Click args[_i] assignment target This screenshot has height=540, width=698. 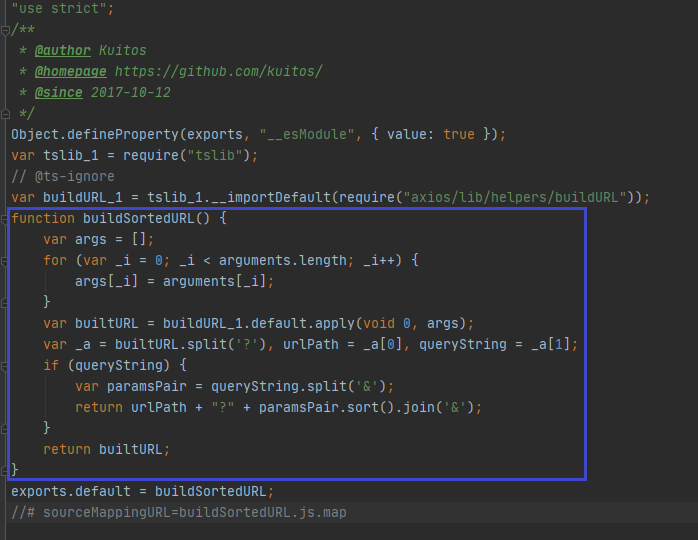(x=106, y=281)
